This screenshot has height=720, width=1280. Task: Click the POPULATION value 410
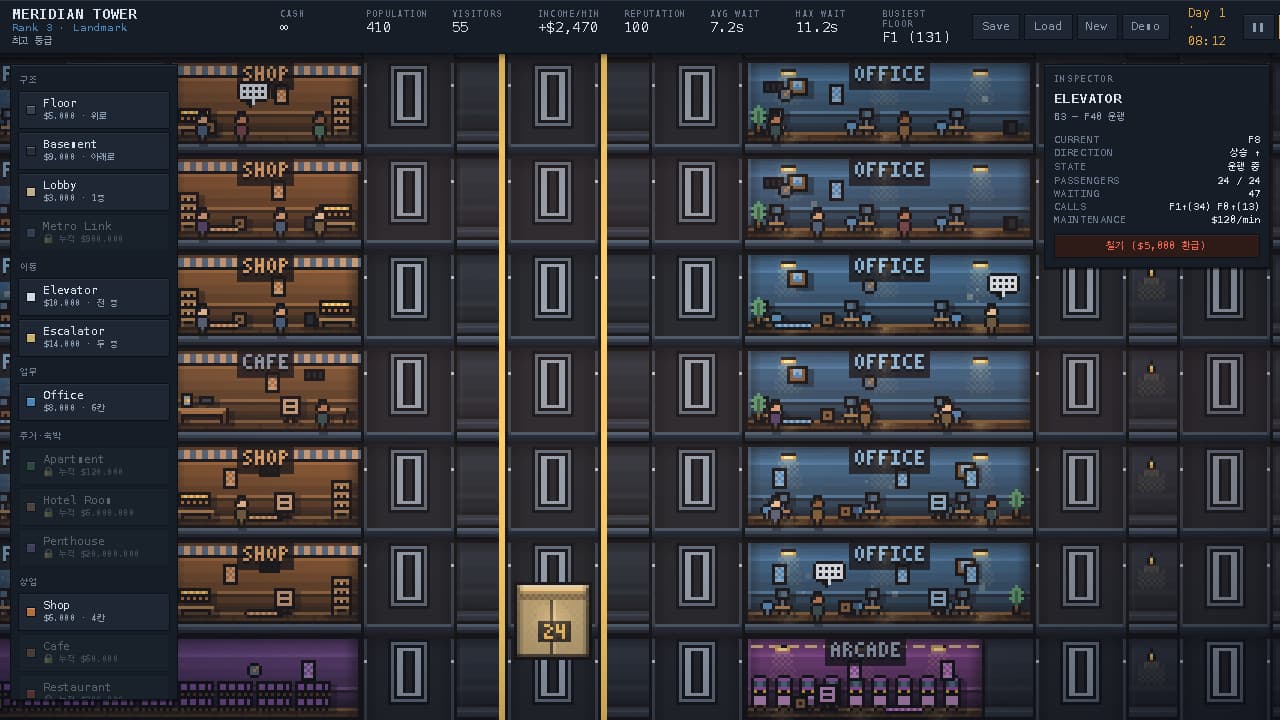coord(379,28)
